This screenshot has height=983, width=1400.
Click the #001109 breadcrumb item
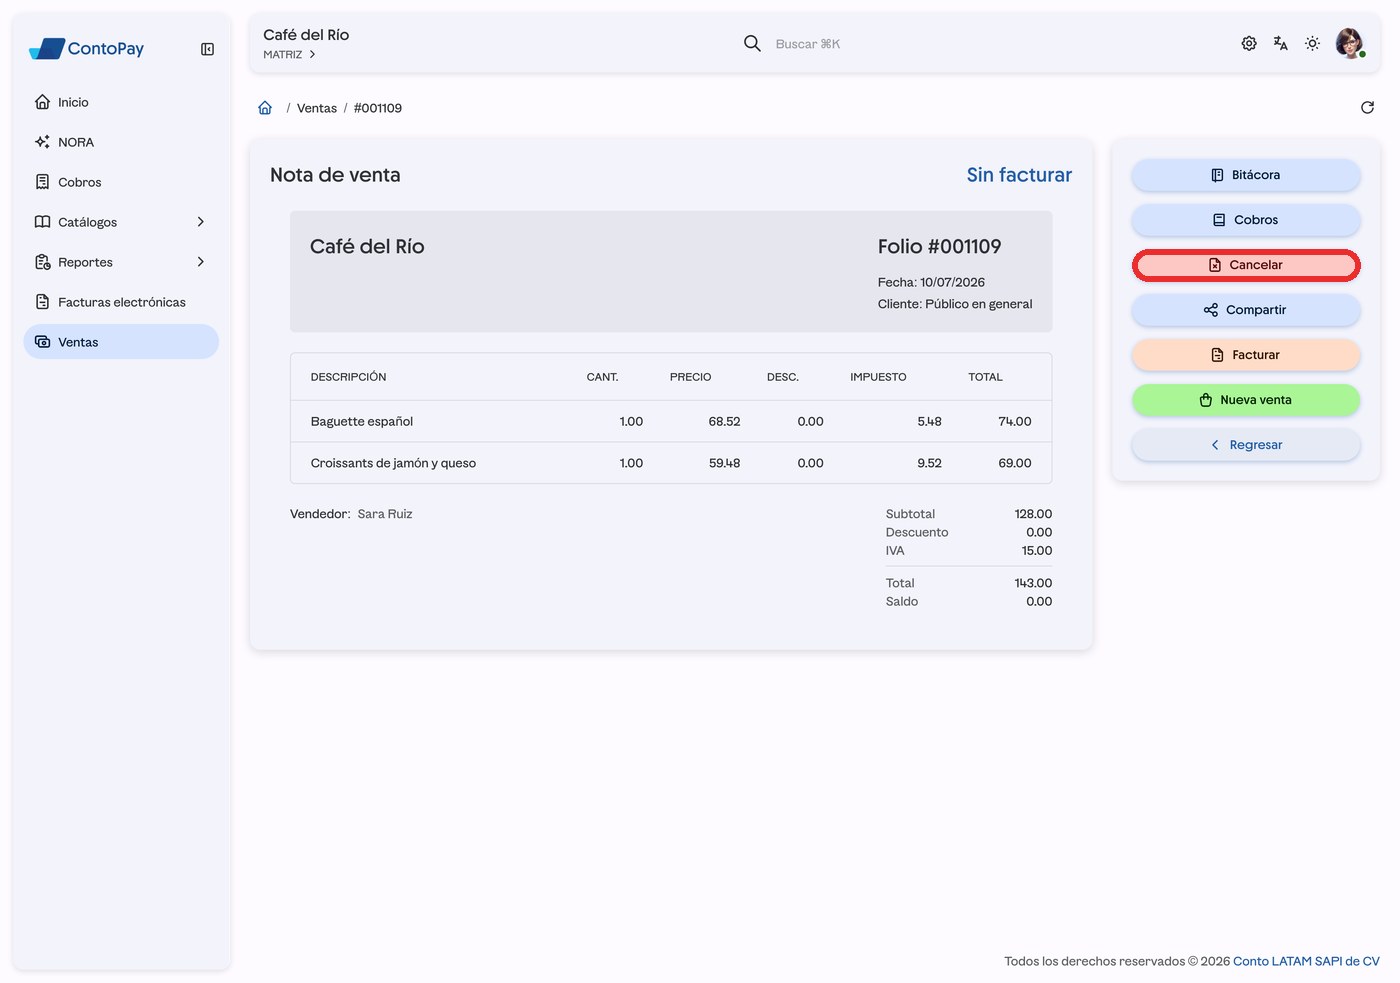(x=378, y=108)
